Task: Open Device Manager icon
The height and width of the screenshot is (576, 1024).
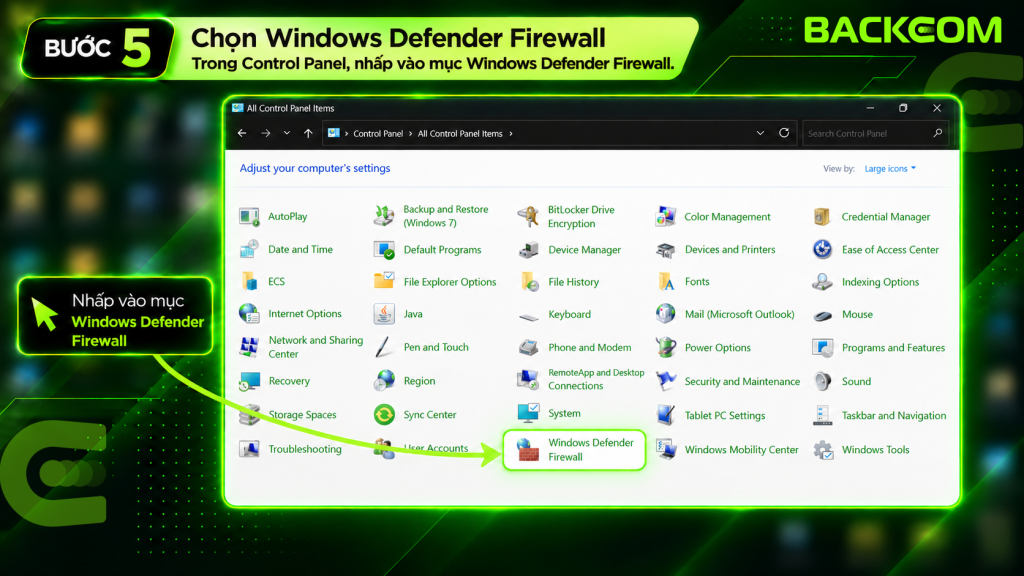Action: click(x=528, y=249)
